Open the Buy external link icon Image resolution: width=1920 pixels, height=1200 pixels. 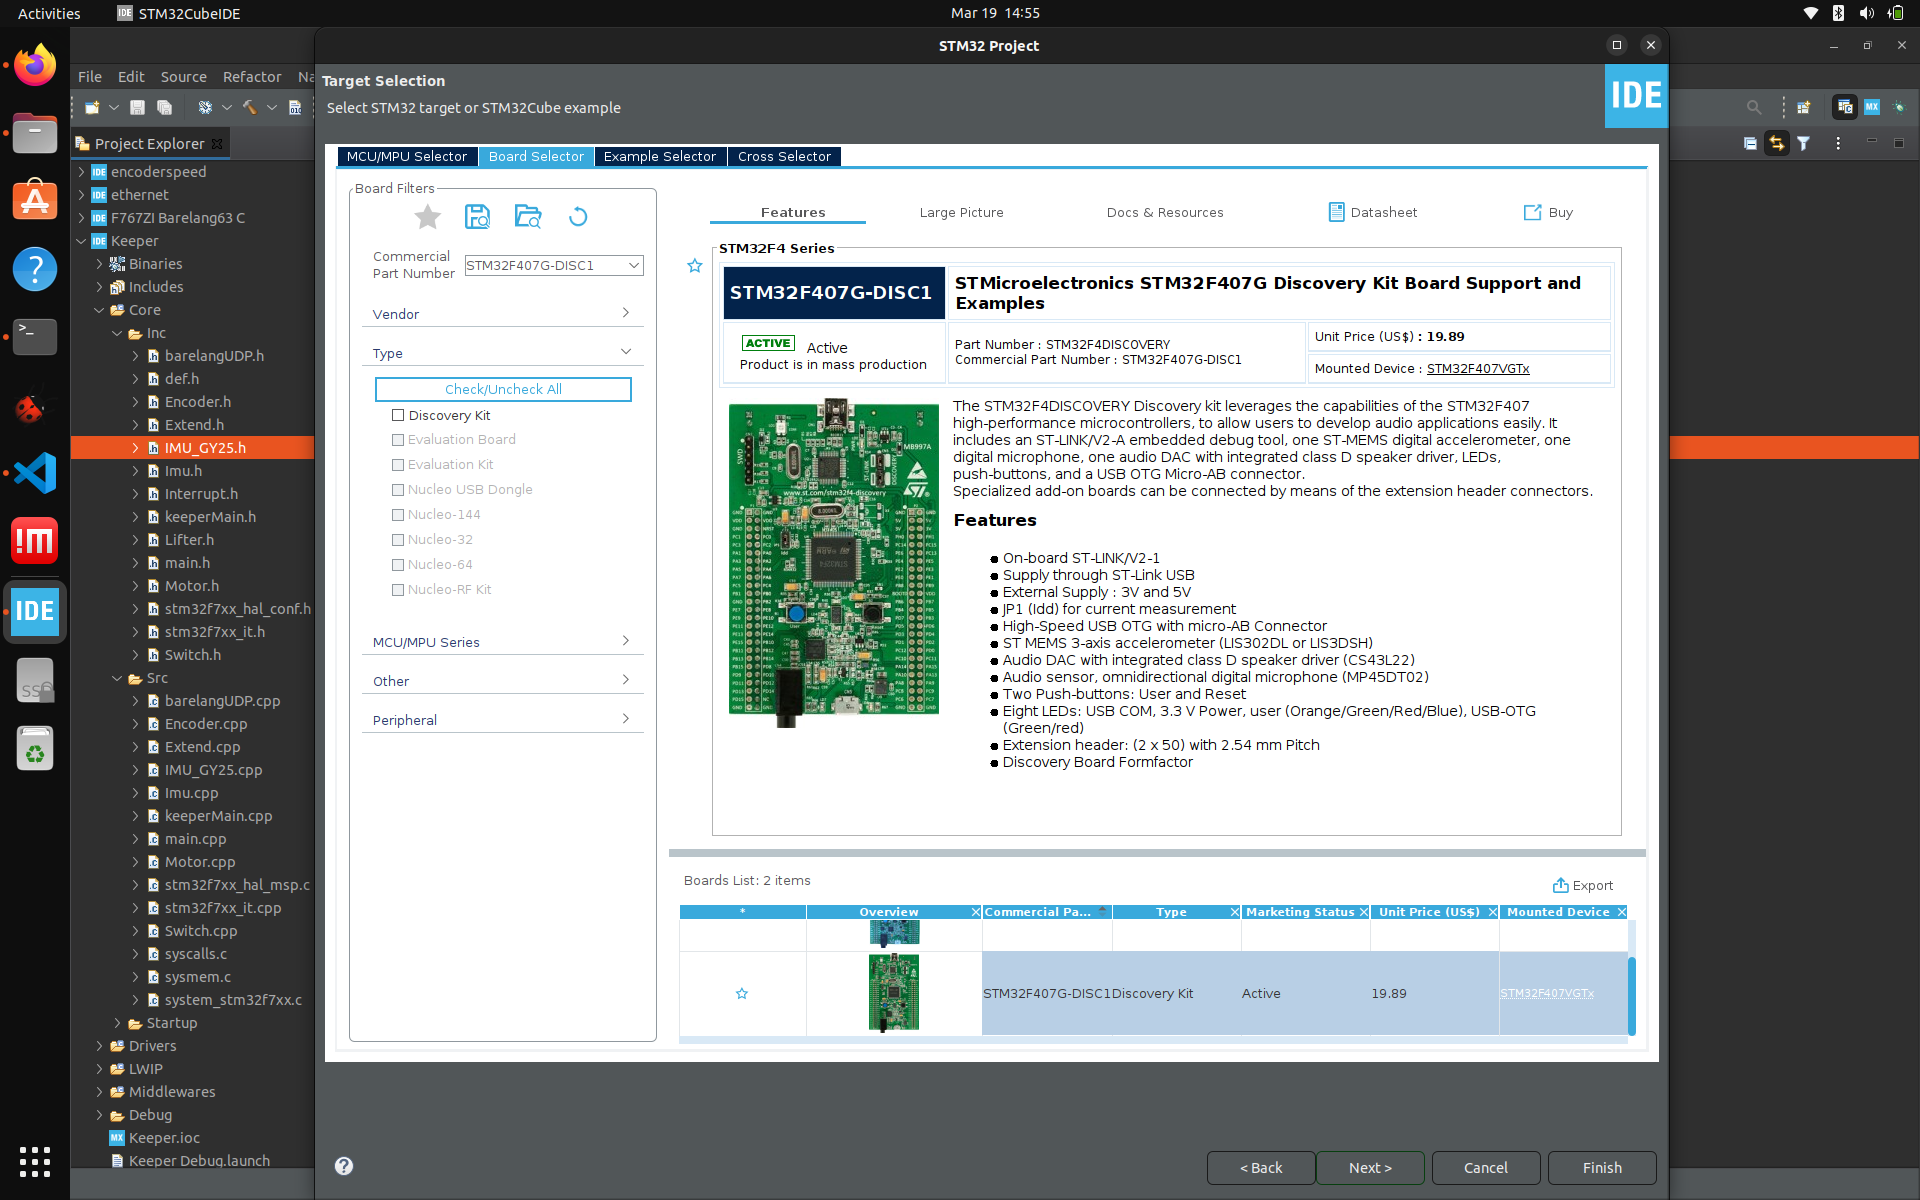(1532, 212)
